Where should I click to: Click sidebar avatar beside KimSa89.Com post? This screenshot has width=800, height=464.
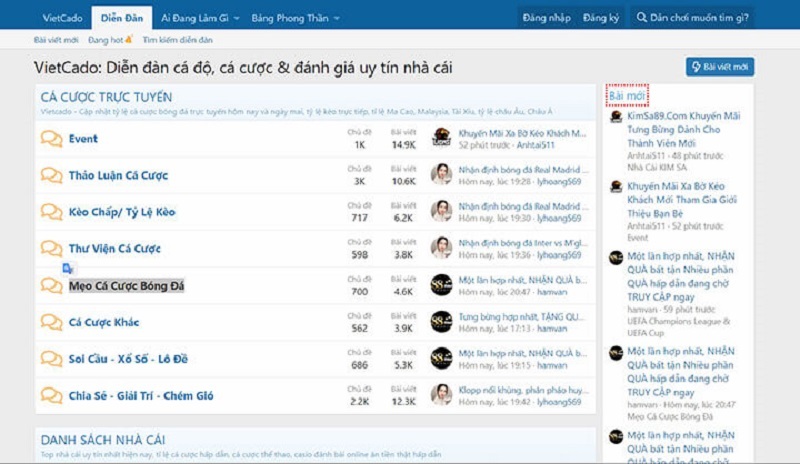tap(616, 117)
